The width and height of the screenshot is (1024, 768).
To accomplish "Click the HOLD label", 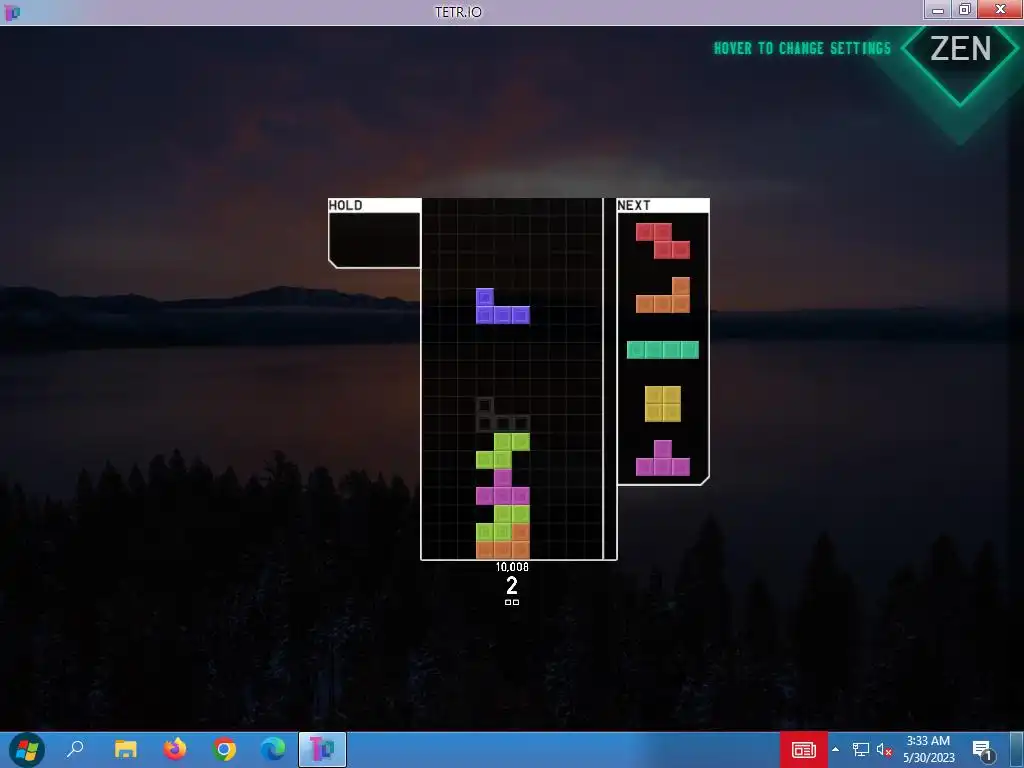I will click(345, 205).
